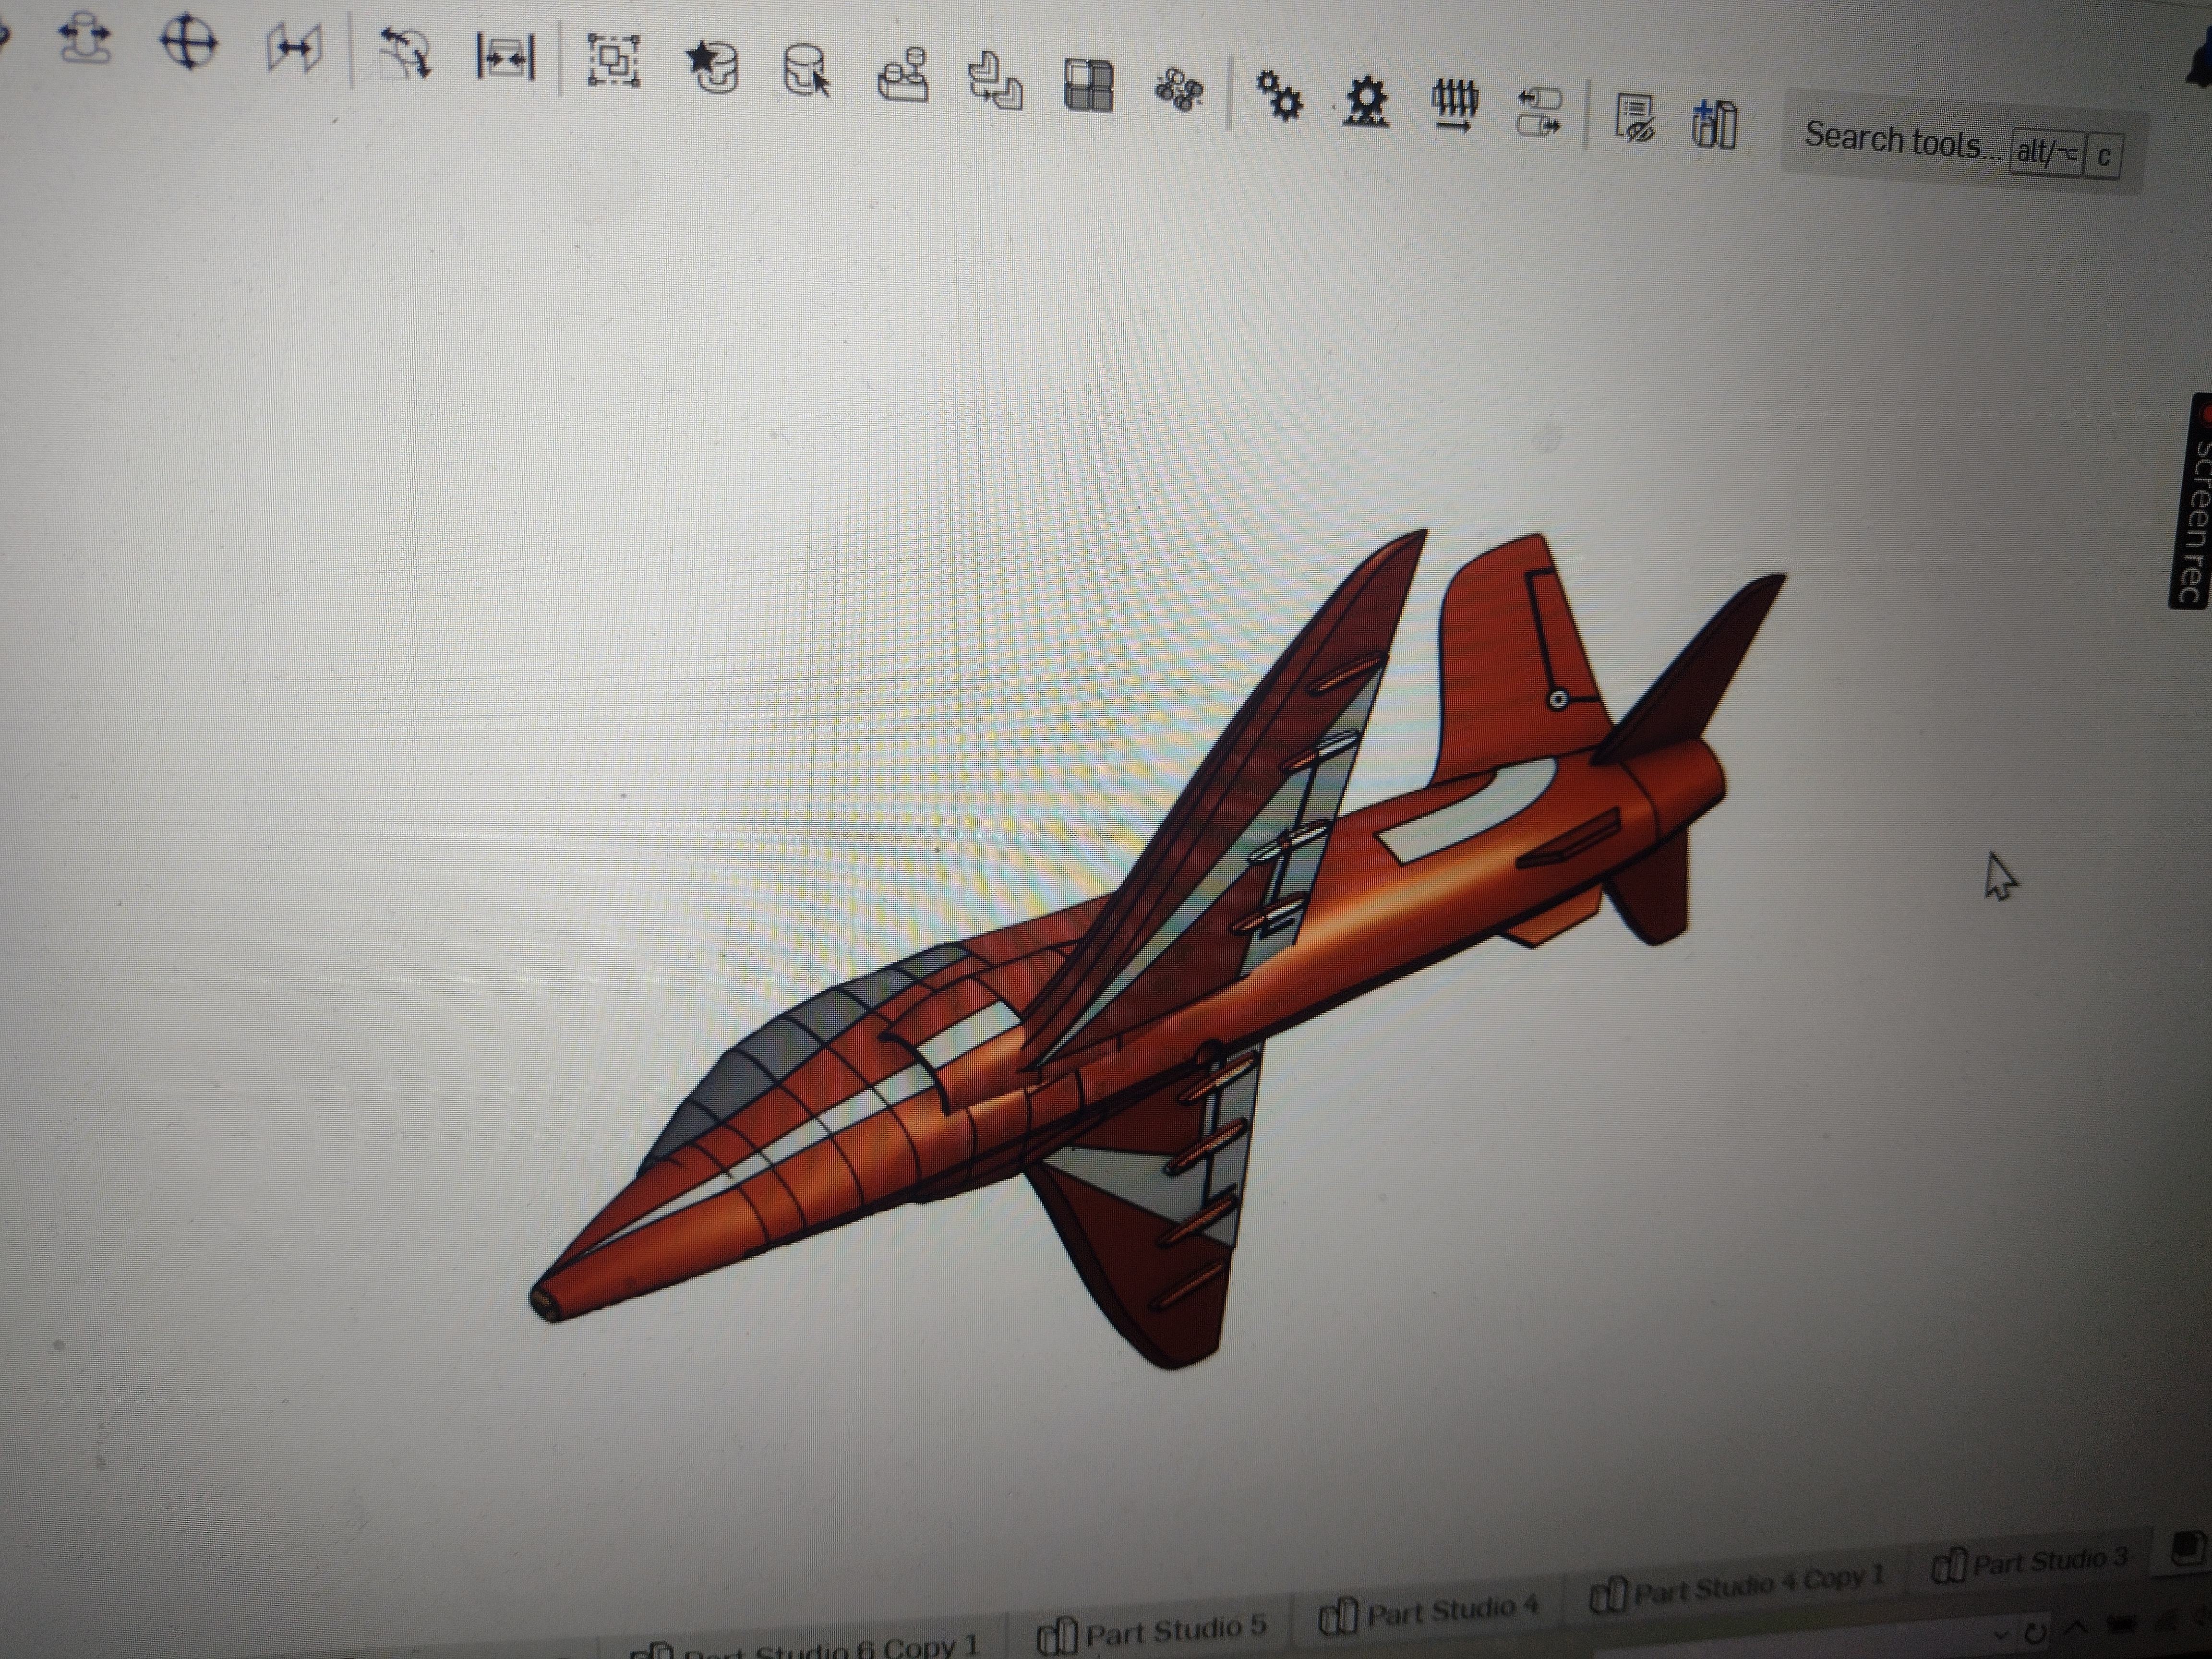Open the four-pane grid icon
The width and height of the screenshot is (2212, 1659).
coord(1088,85)
